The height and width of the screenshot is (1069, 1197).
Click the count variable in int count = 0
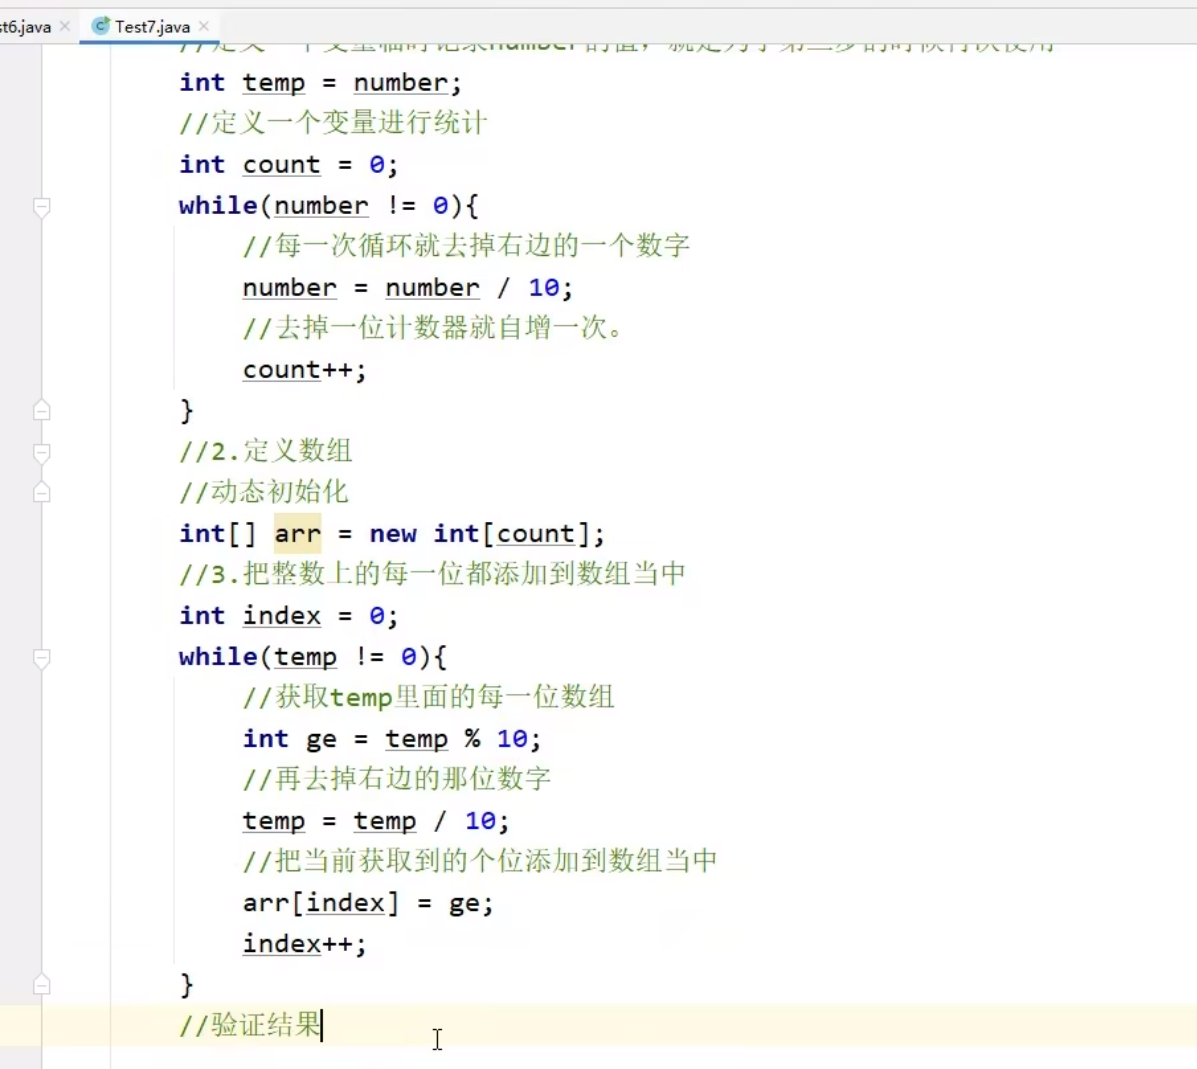280,164
